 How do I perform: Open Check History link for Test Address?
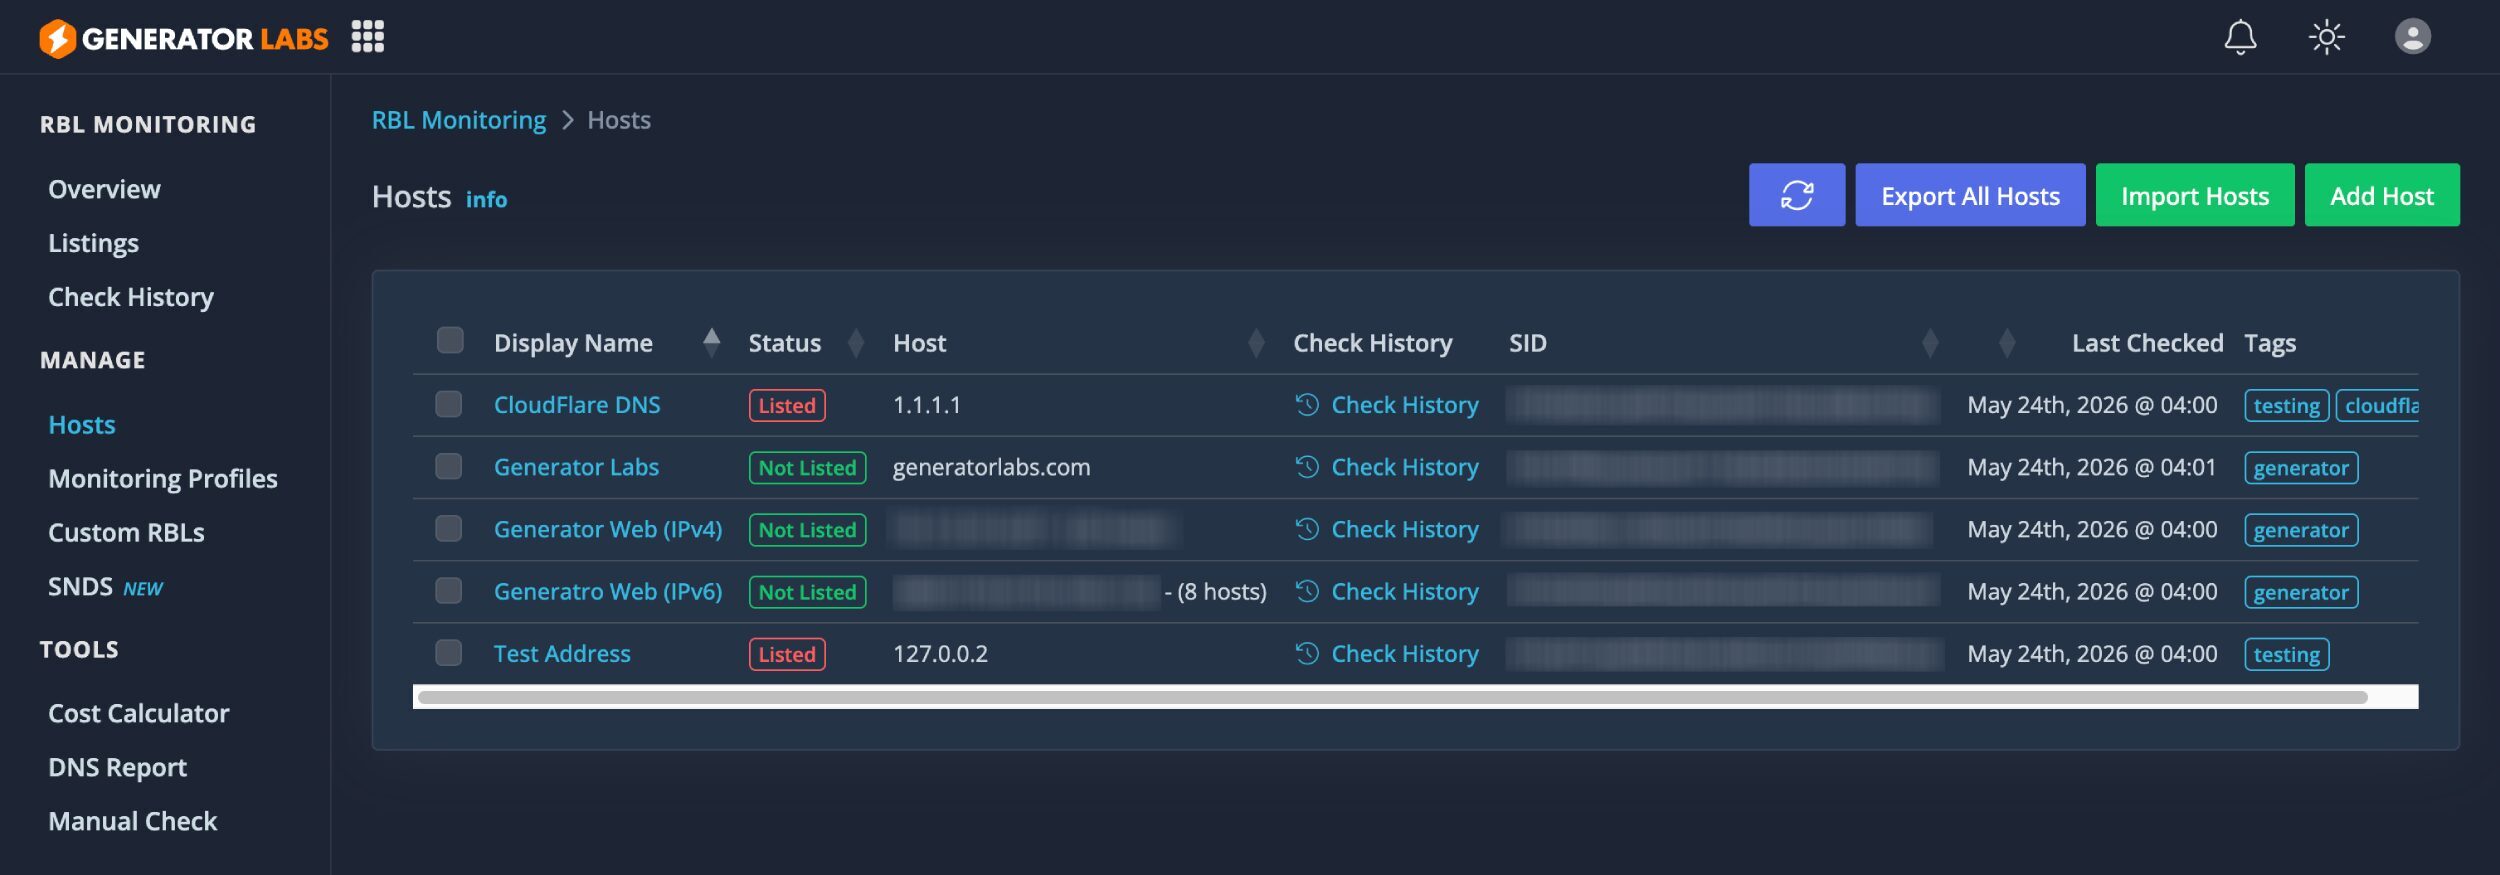click(1405, 654)
